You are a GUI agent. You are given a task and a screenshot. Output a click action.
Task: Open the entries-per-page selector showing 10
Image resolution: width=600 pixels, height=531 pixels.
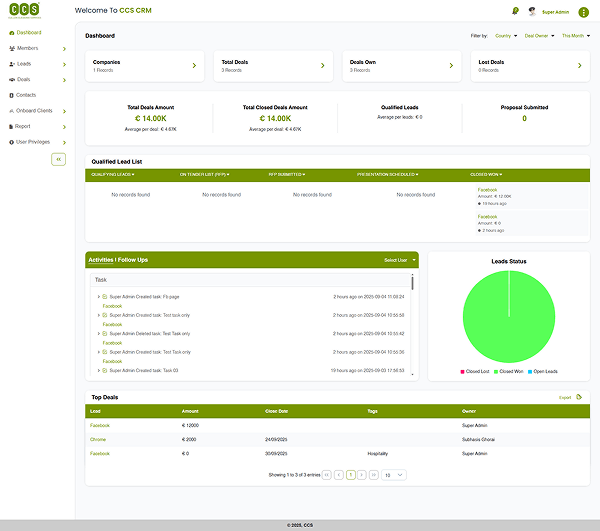click(x=393, y=475)
